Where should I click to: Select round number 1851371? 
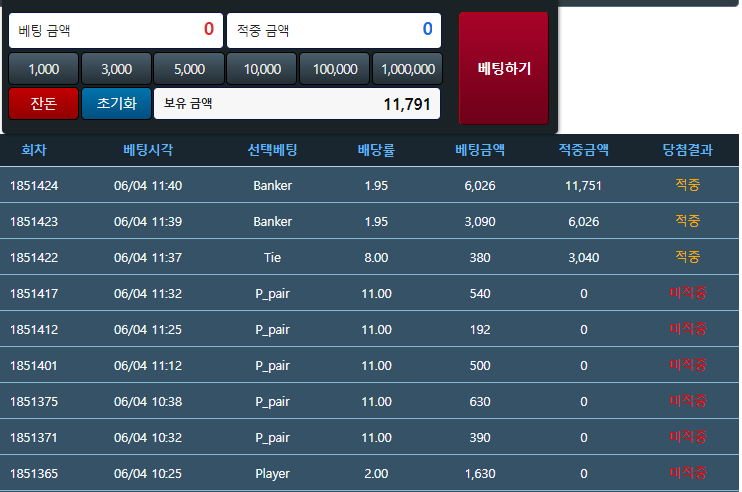click(34, 437)
